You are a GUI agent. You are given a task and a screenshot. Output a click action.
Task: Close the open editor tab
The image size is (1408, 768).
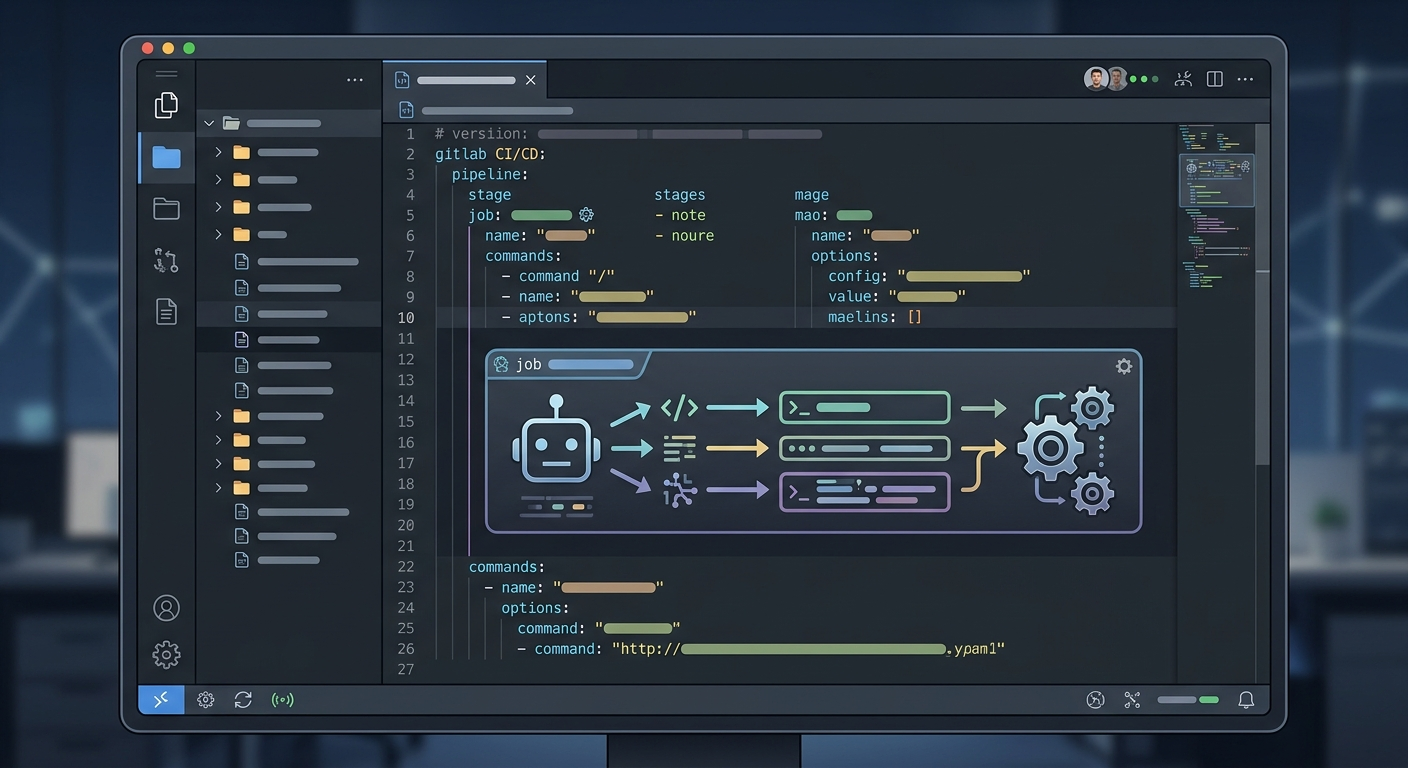click(530, 80)
